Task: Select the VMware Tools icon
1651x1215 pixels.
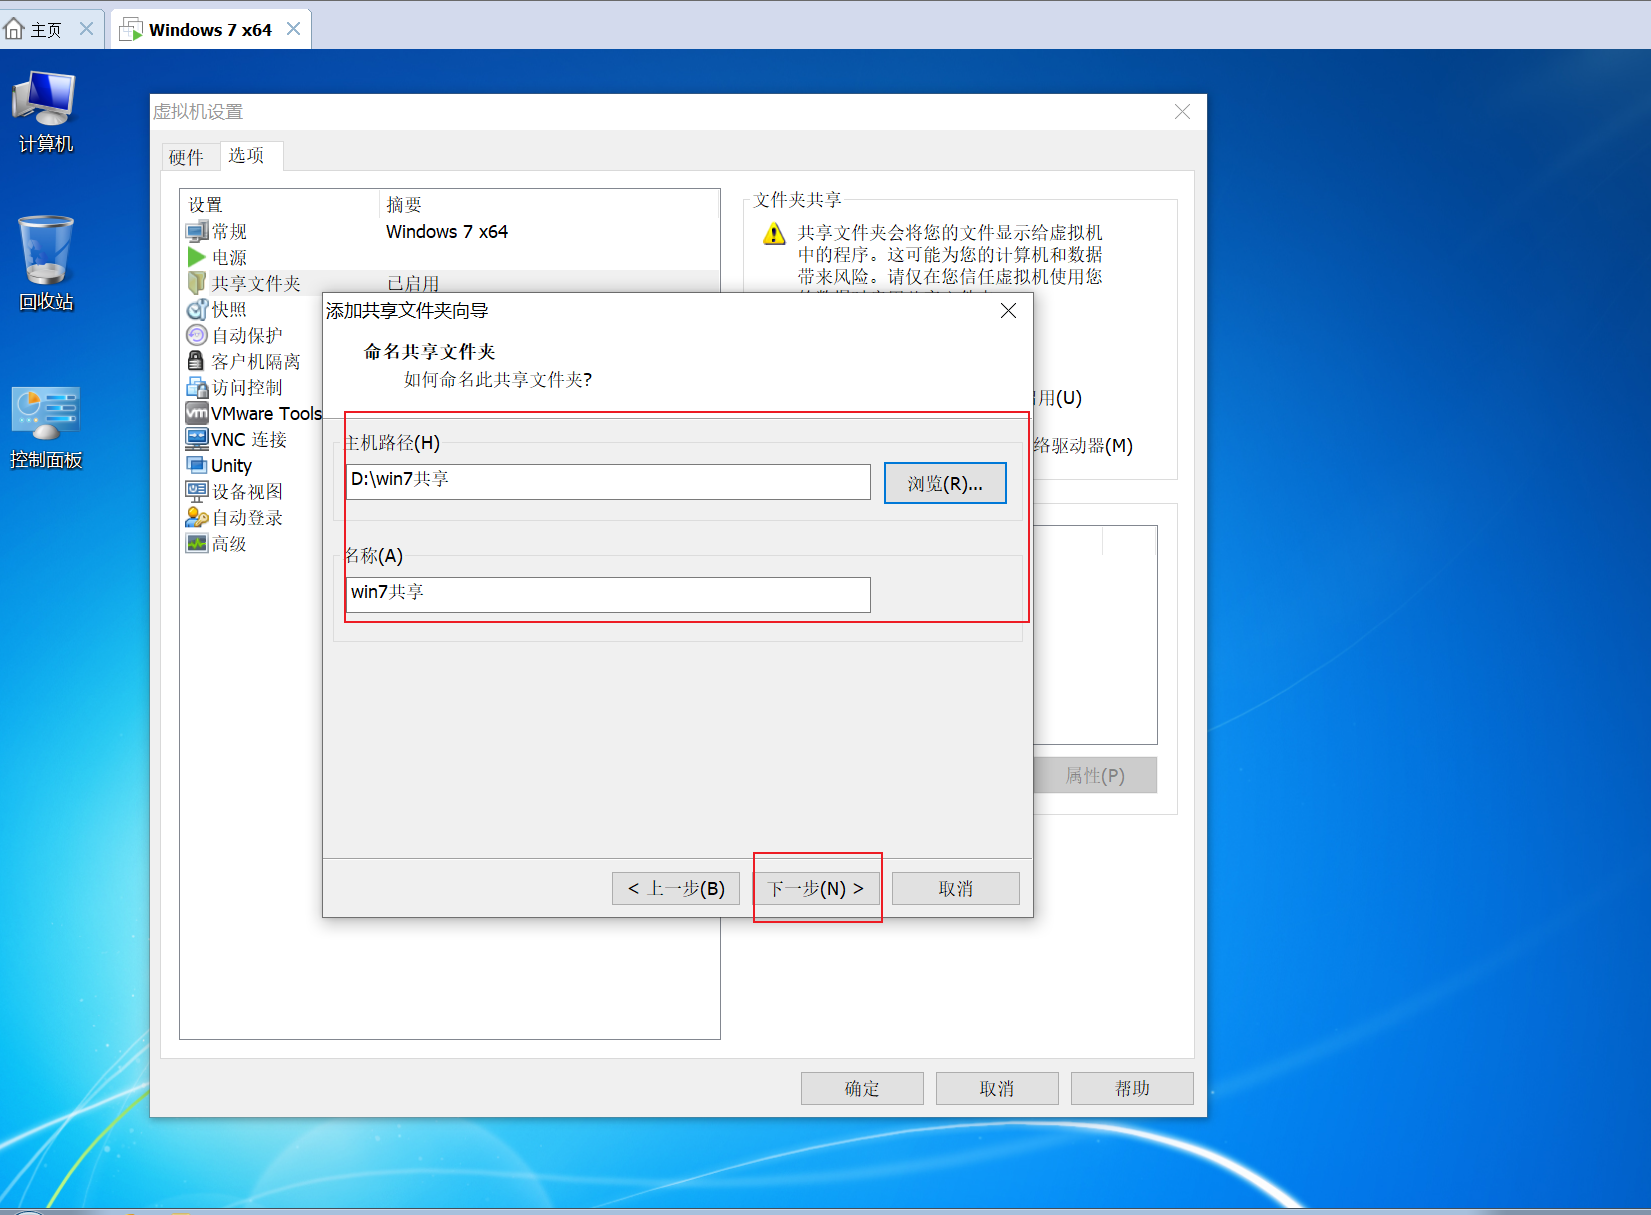Action: [x=197, y=413]
